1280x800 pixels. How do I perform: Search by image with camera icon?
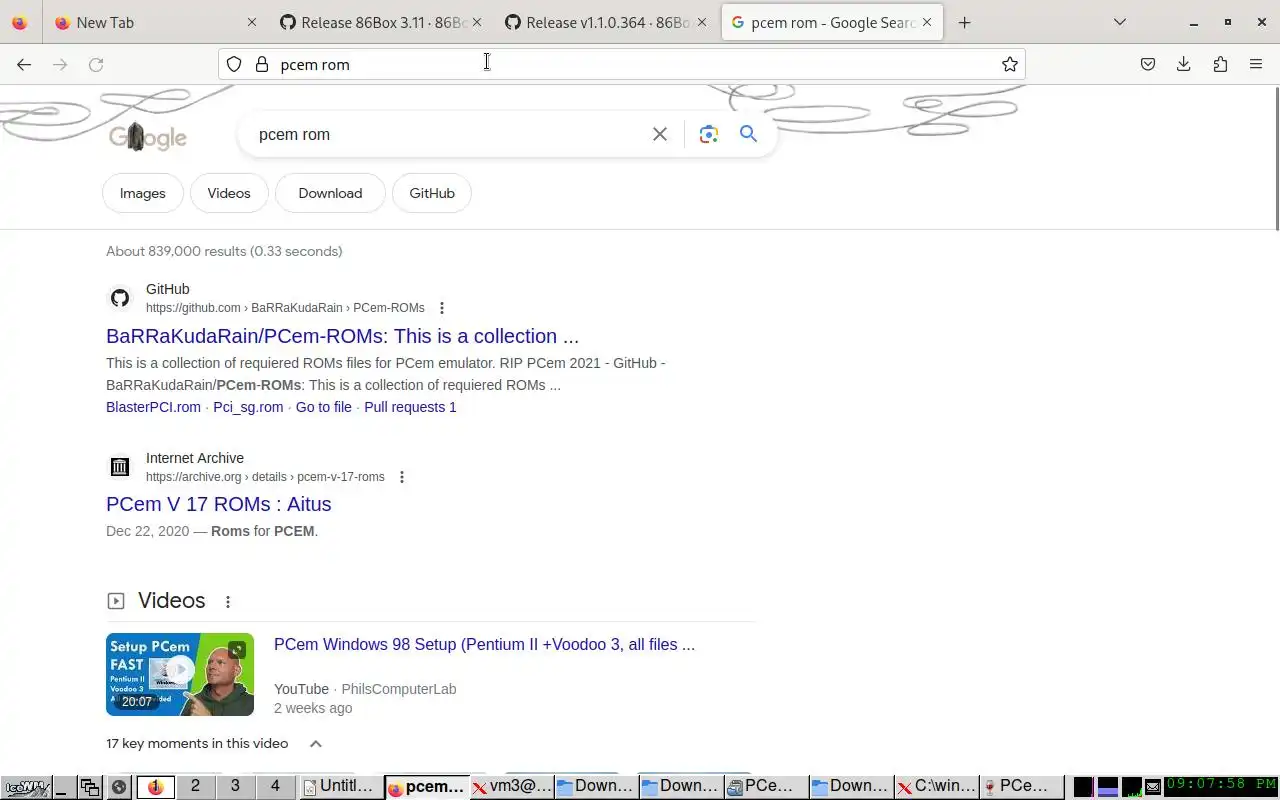click(709, 134)
